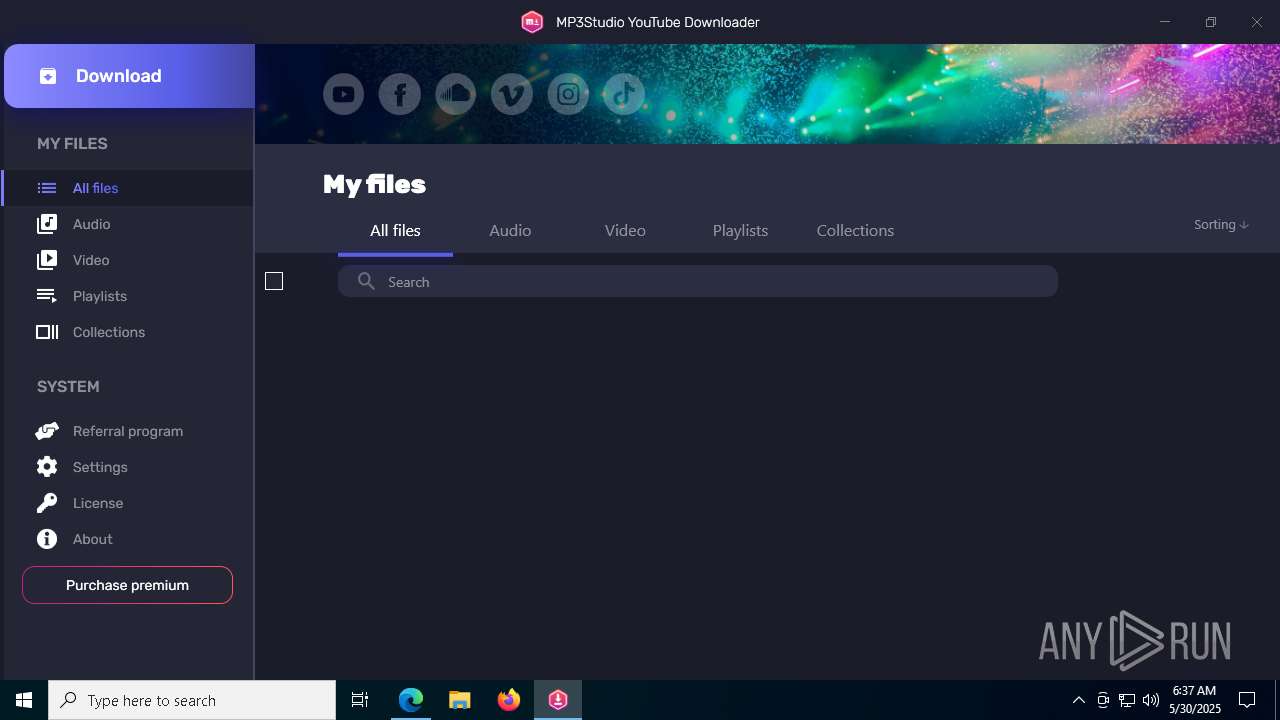Viewport: 1280px width, 720px height.
Task: Open the Windows Start menu
Action: pos(24,700)
